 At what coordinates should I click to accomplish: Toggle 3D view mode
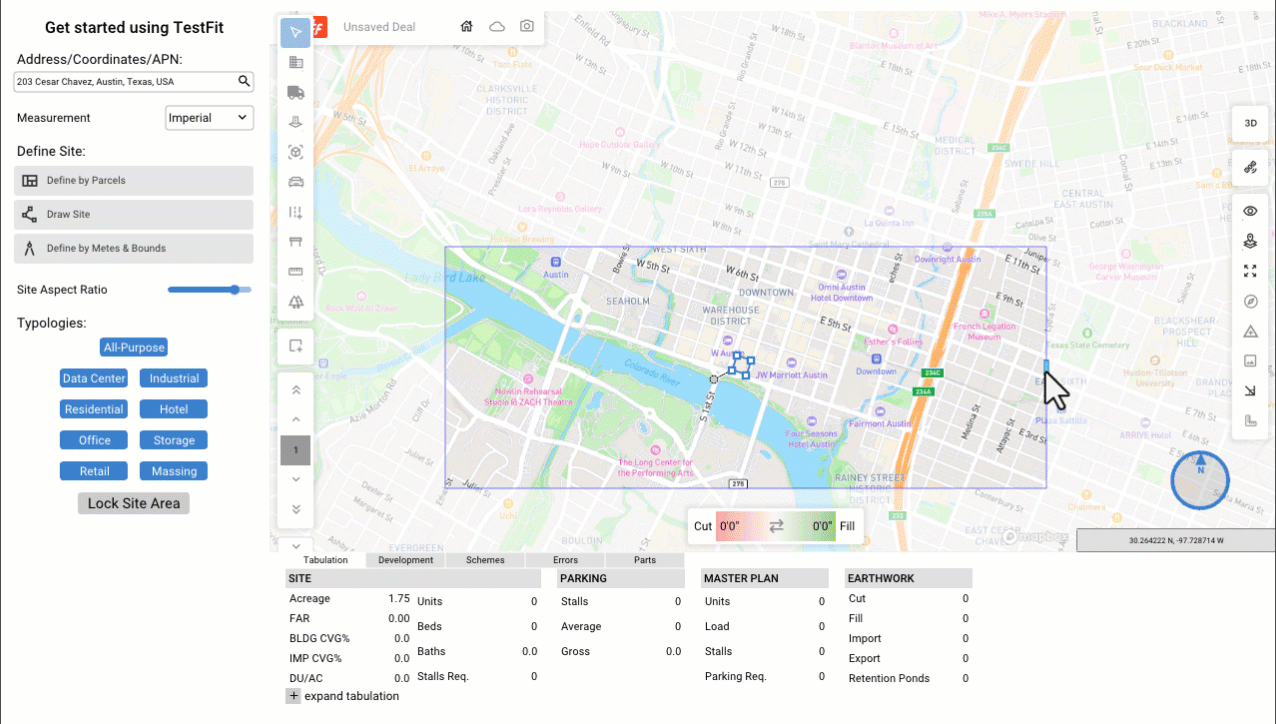(1250, 123)
